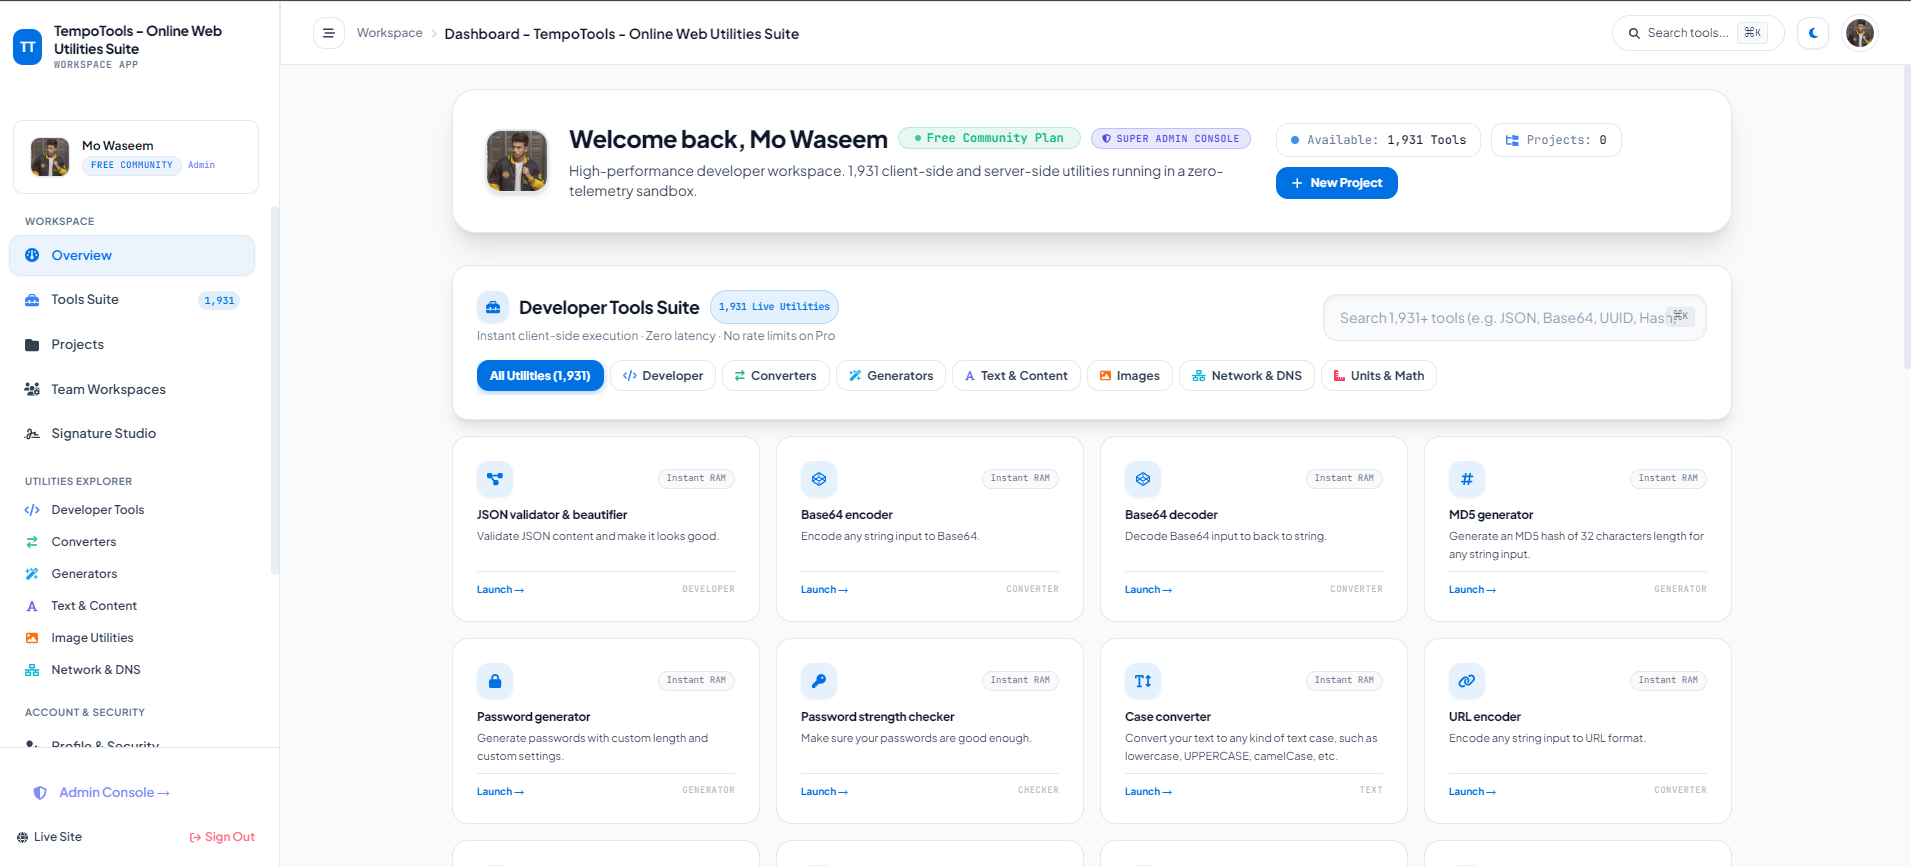Open the Search tools box in header
Viewport: 1911px width, 866px height.
tap(1698, 33)
